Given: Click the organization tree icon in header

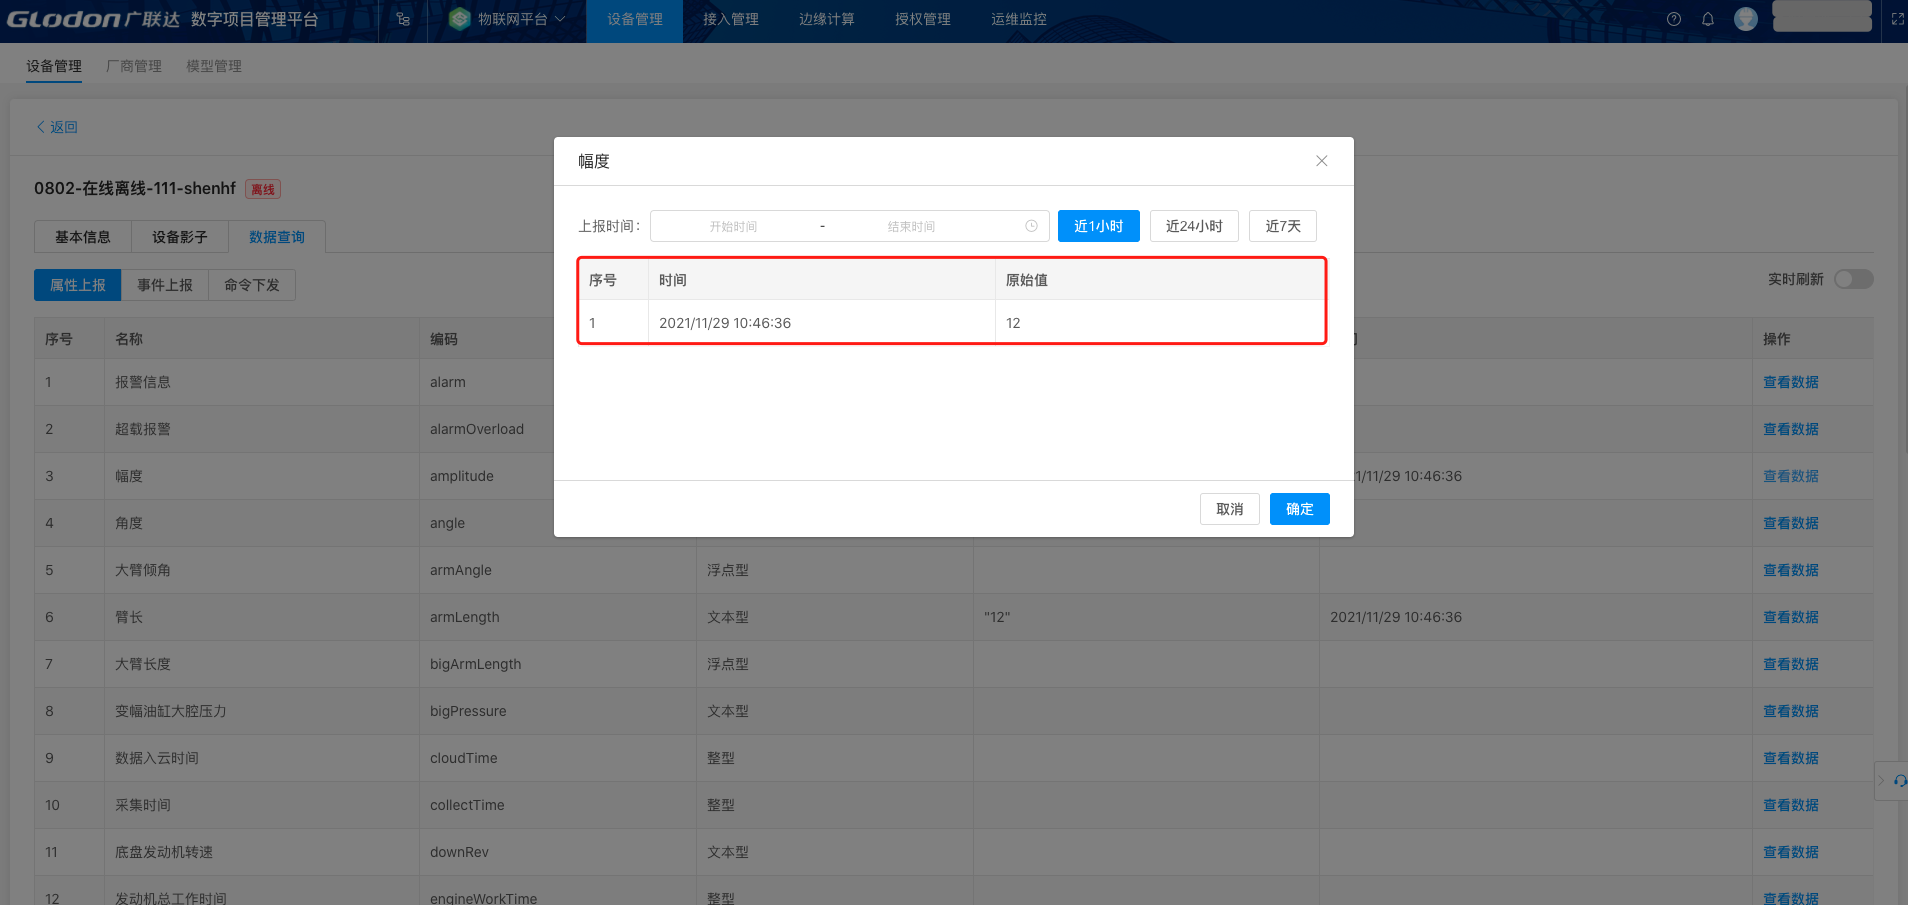Looking at the screenshot, I should pyautogui.click(x=403, y=19).
